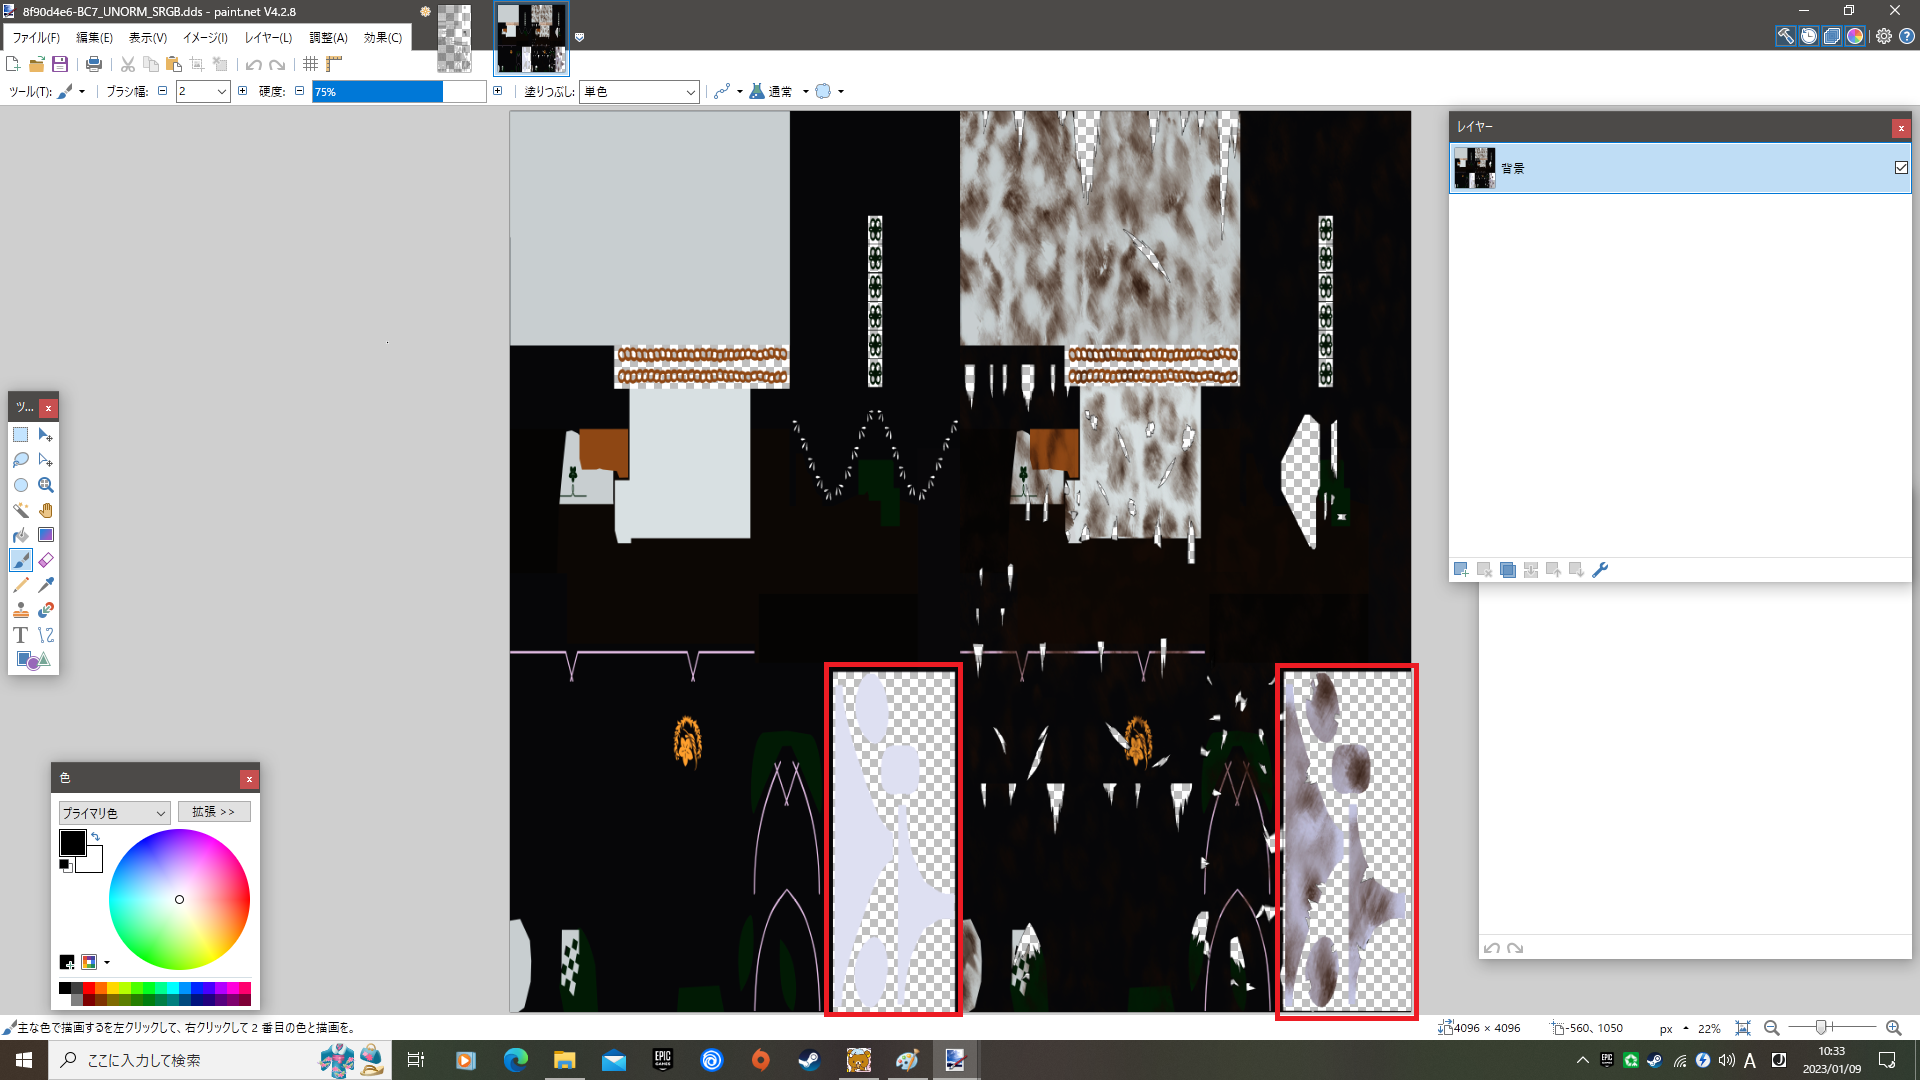Select the Paint Bucket tool
The width and height of the screenshot is (1920, 1080).
20,535
